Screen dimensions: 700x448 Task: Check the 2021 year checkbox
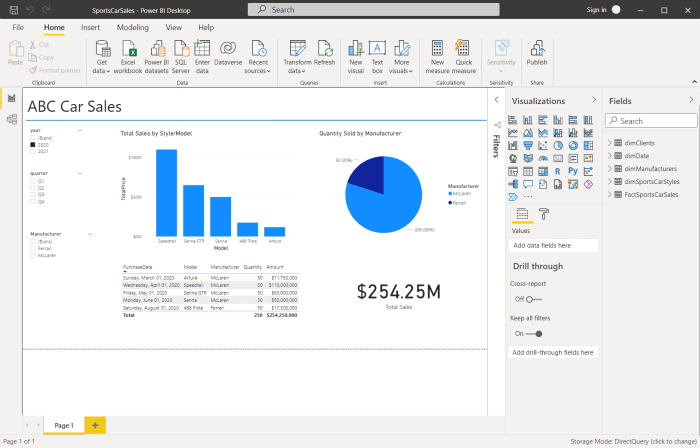point(33,152)
